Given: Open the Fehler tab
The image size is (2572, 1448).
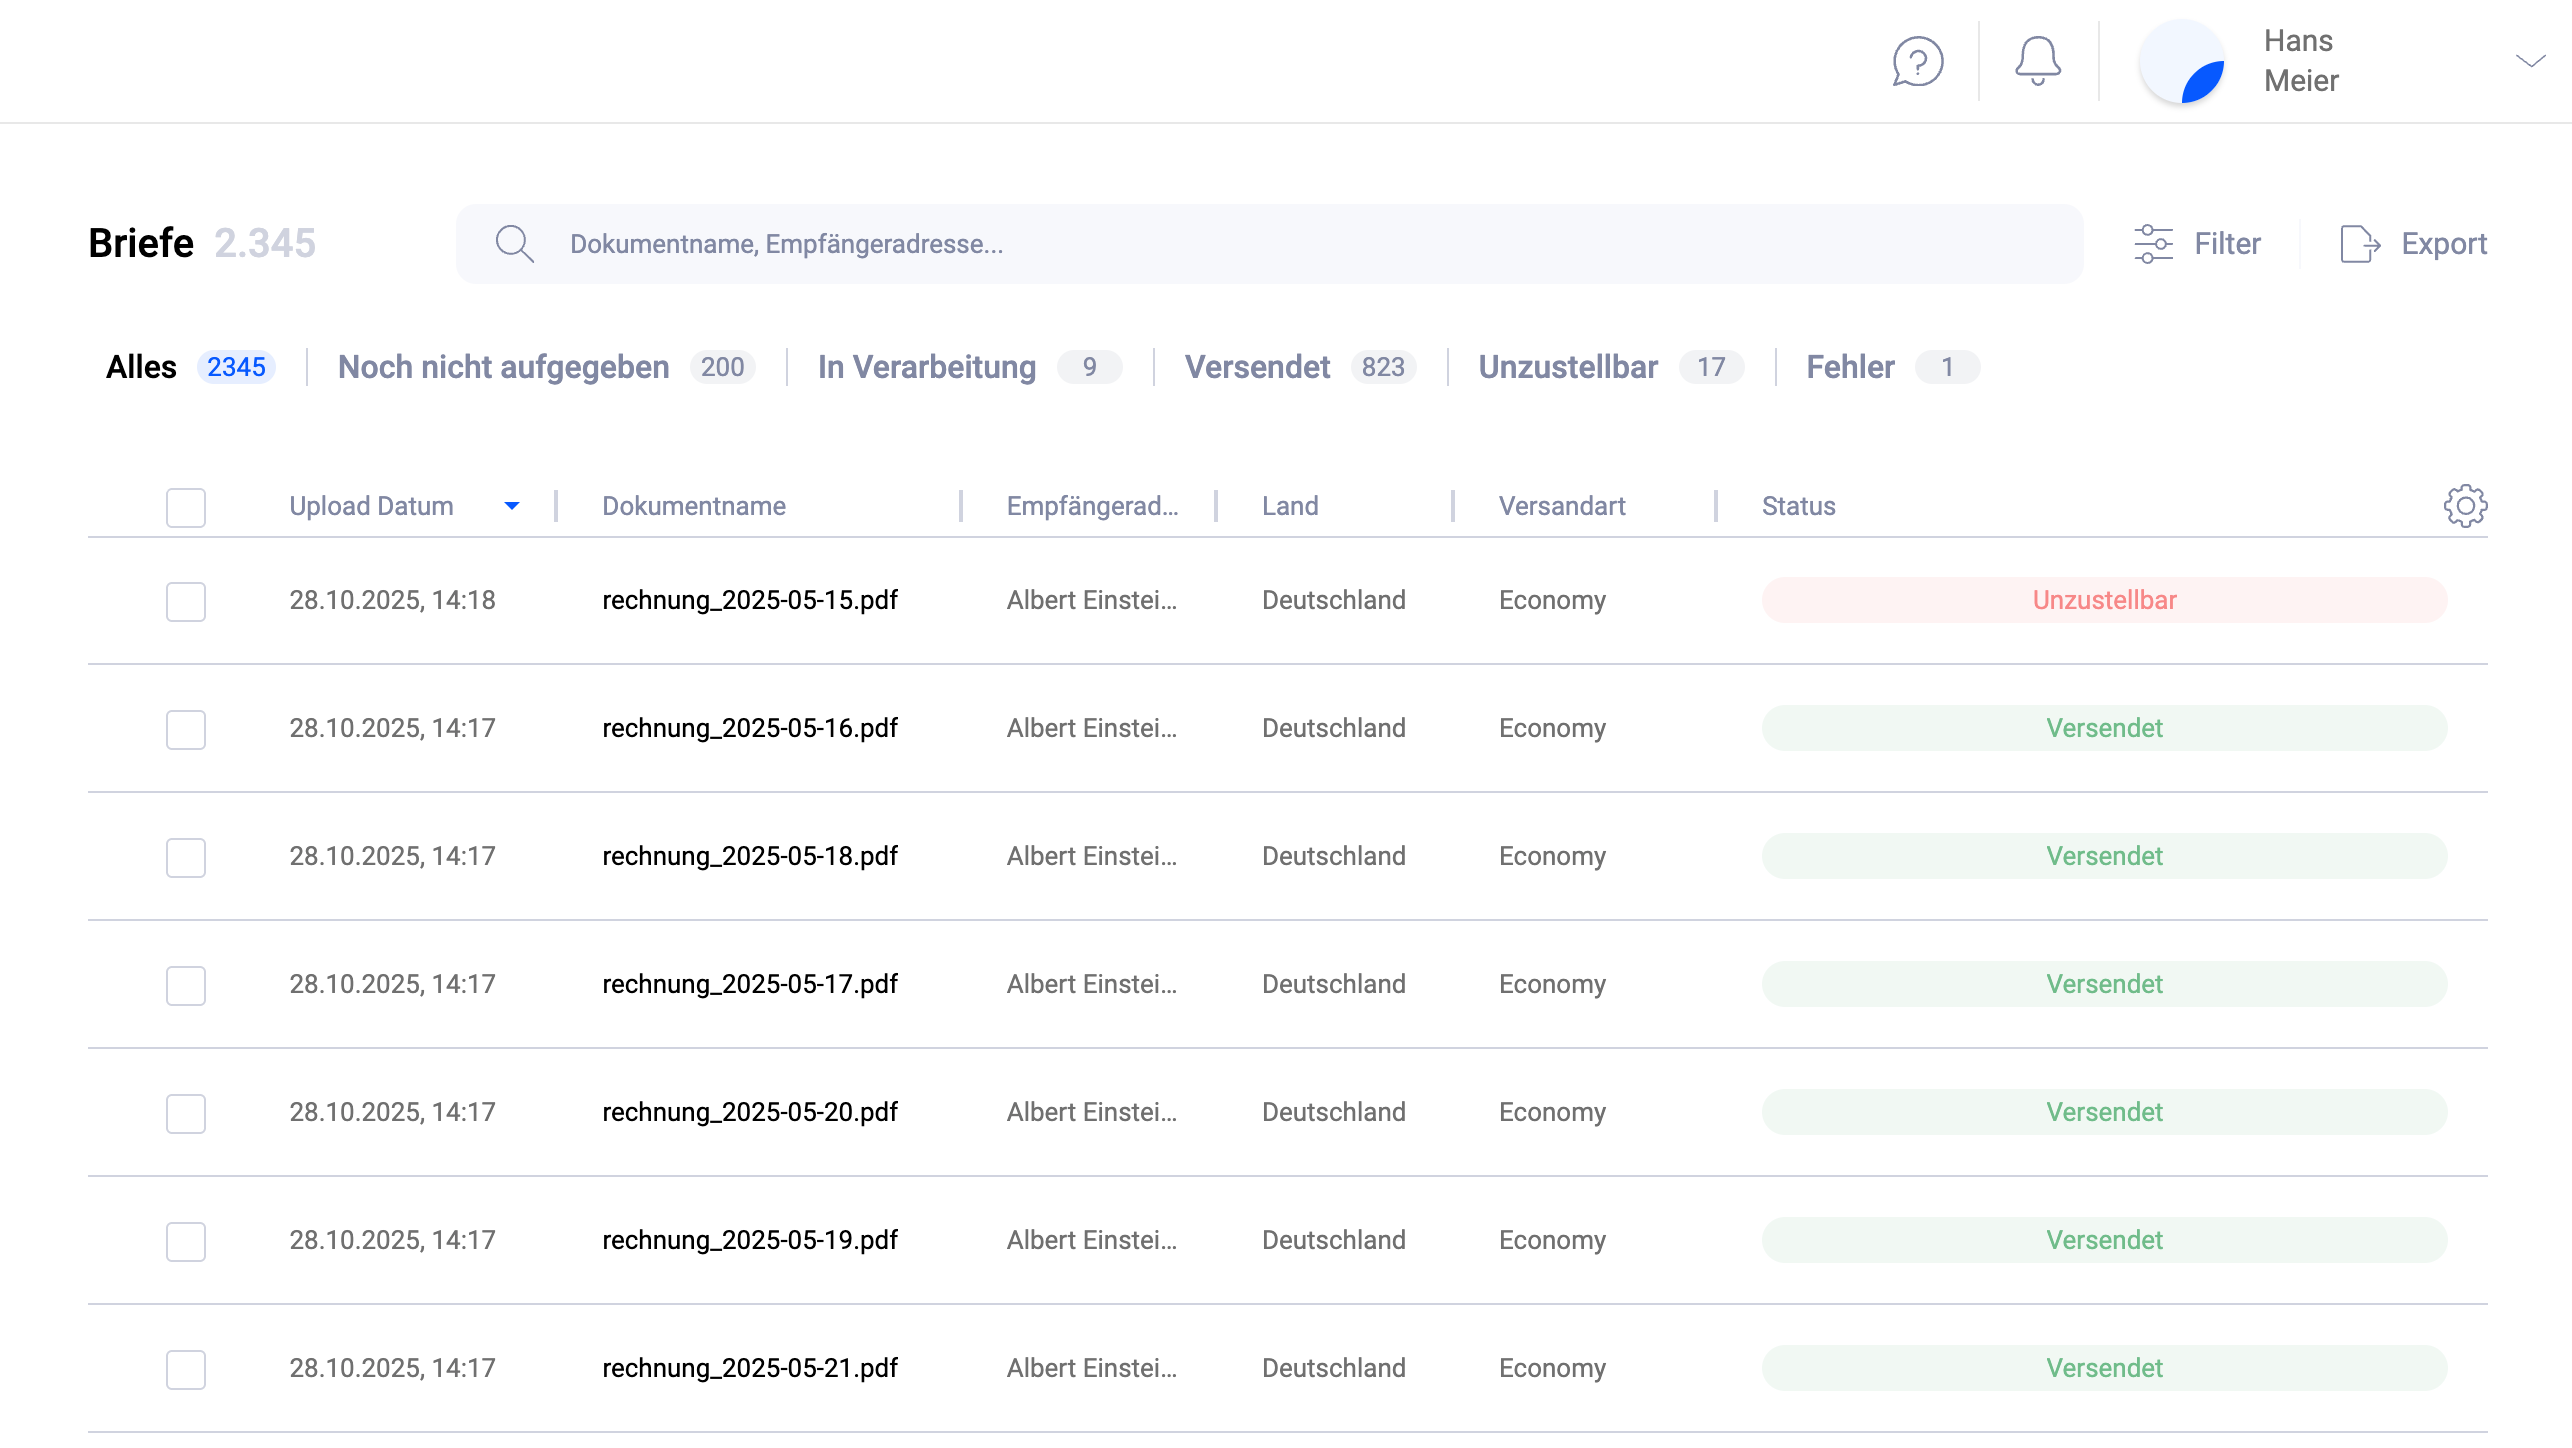Looking at the screenshot, I should (x=1849, y=367).
